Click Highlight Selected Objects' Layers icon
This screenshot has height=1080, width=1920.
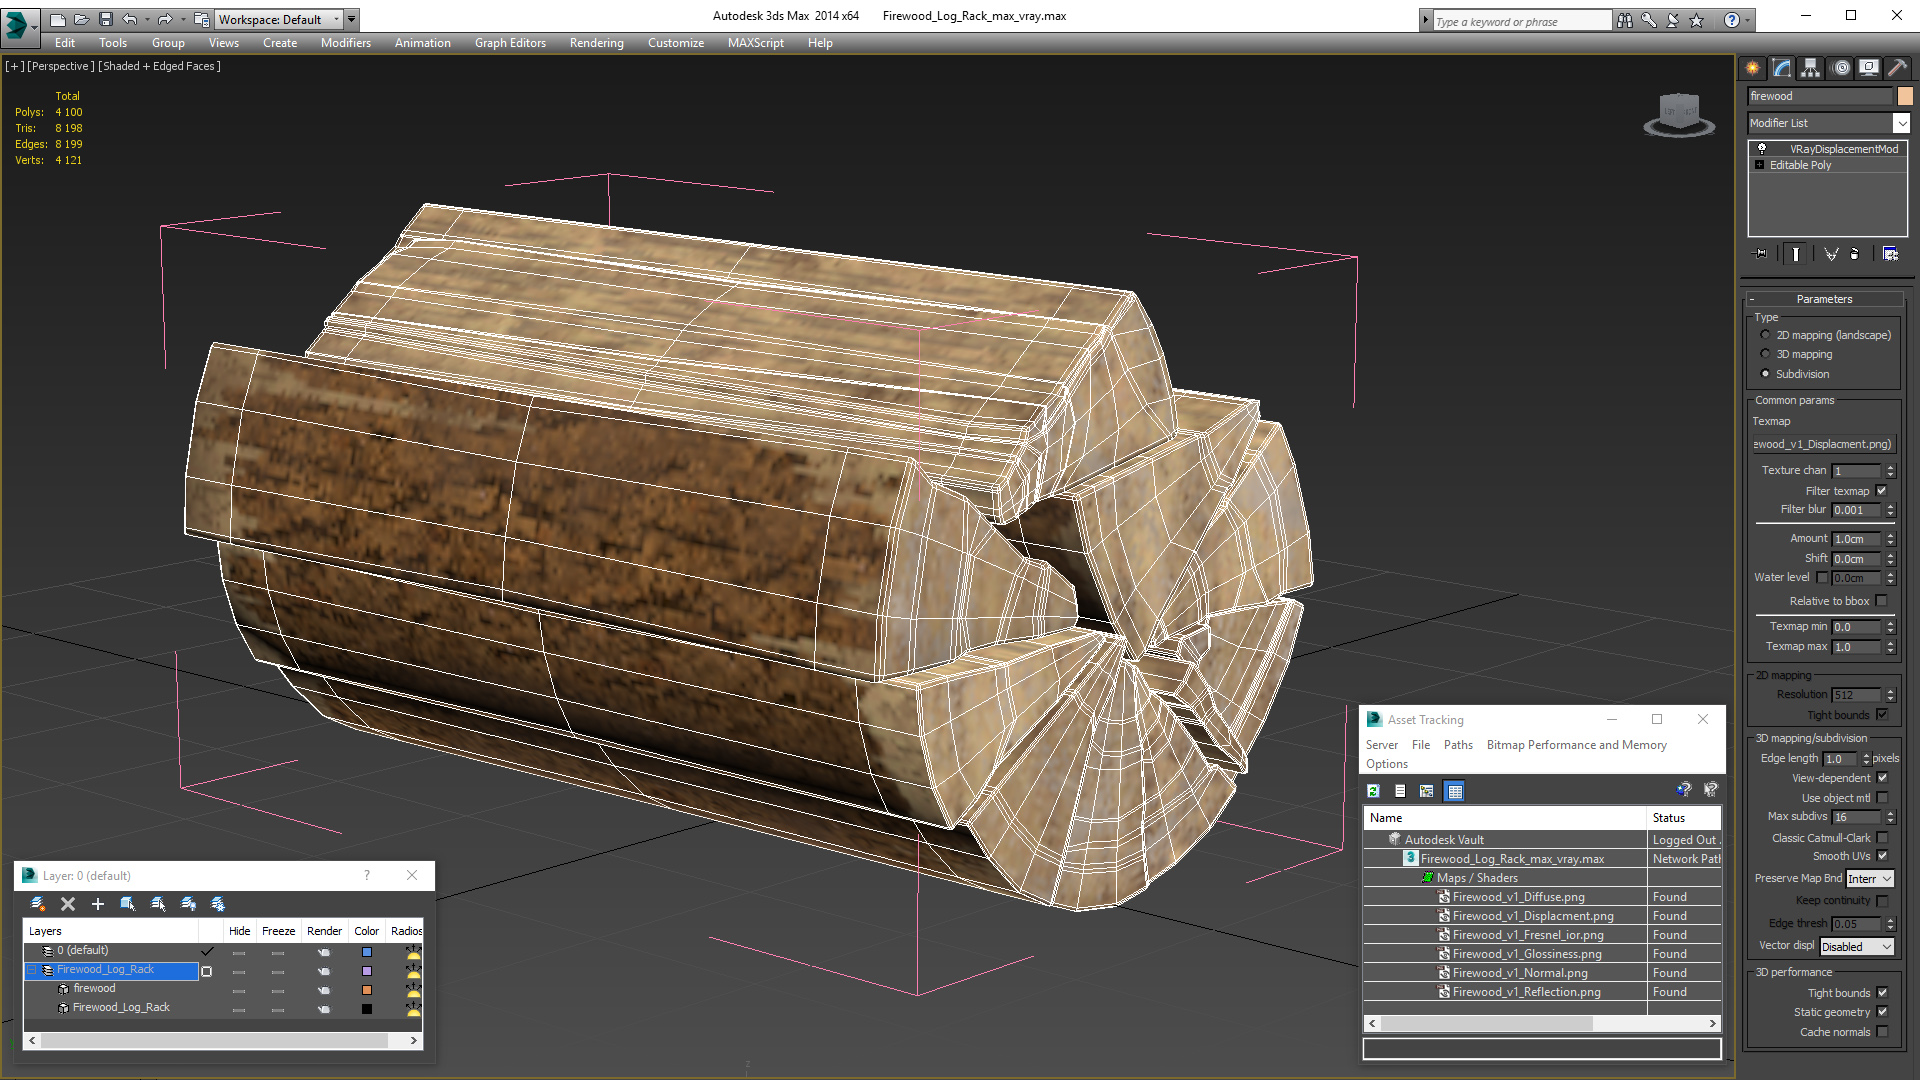[158, 904]
